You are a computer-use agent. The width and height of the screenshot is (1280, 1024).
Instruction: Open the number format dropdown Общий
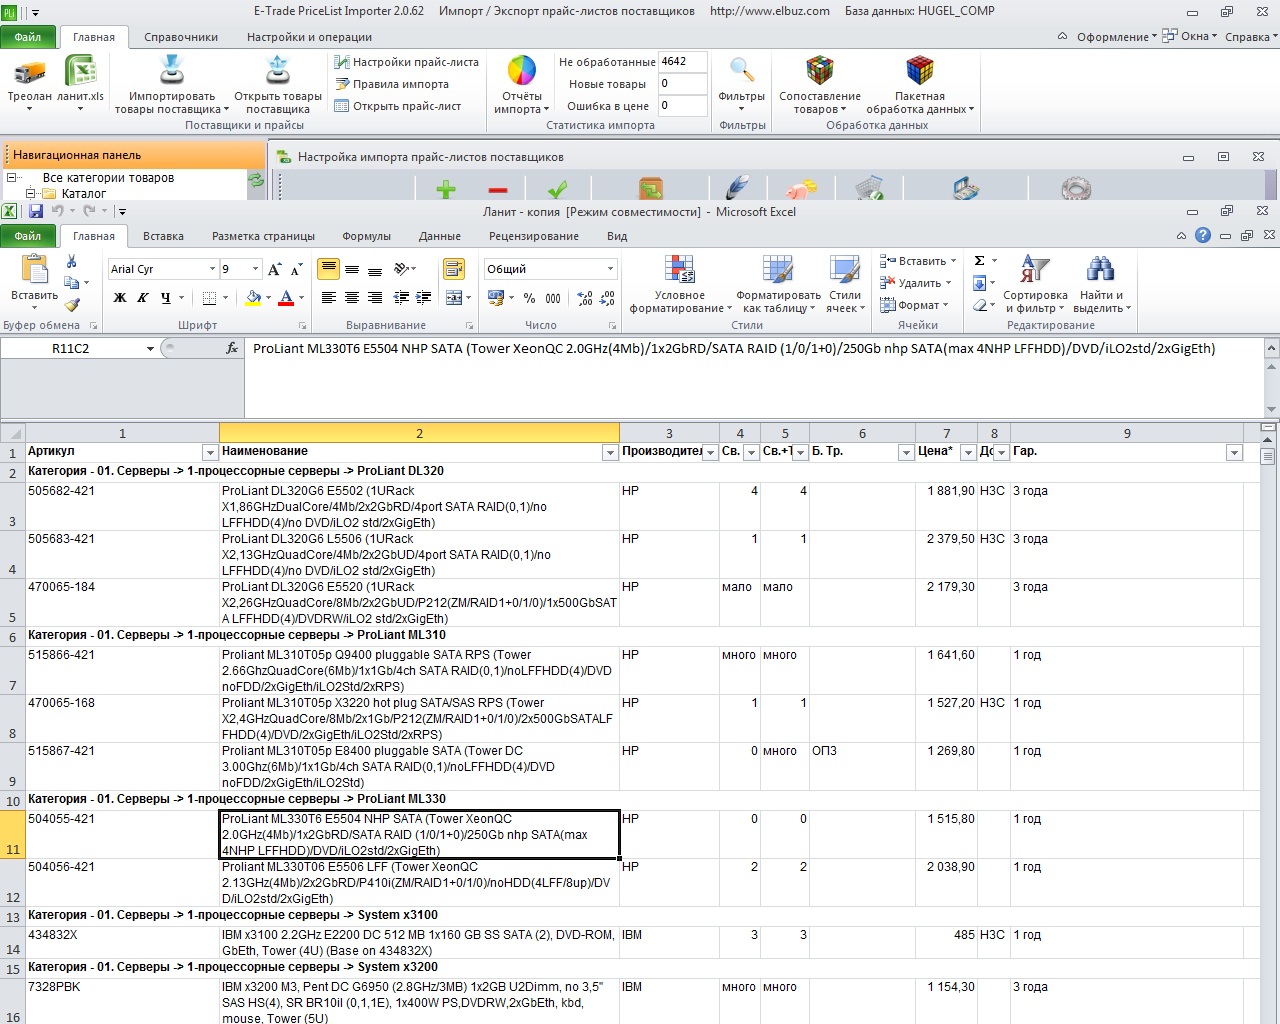[610, 269]
